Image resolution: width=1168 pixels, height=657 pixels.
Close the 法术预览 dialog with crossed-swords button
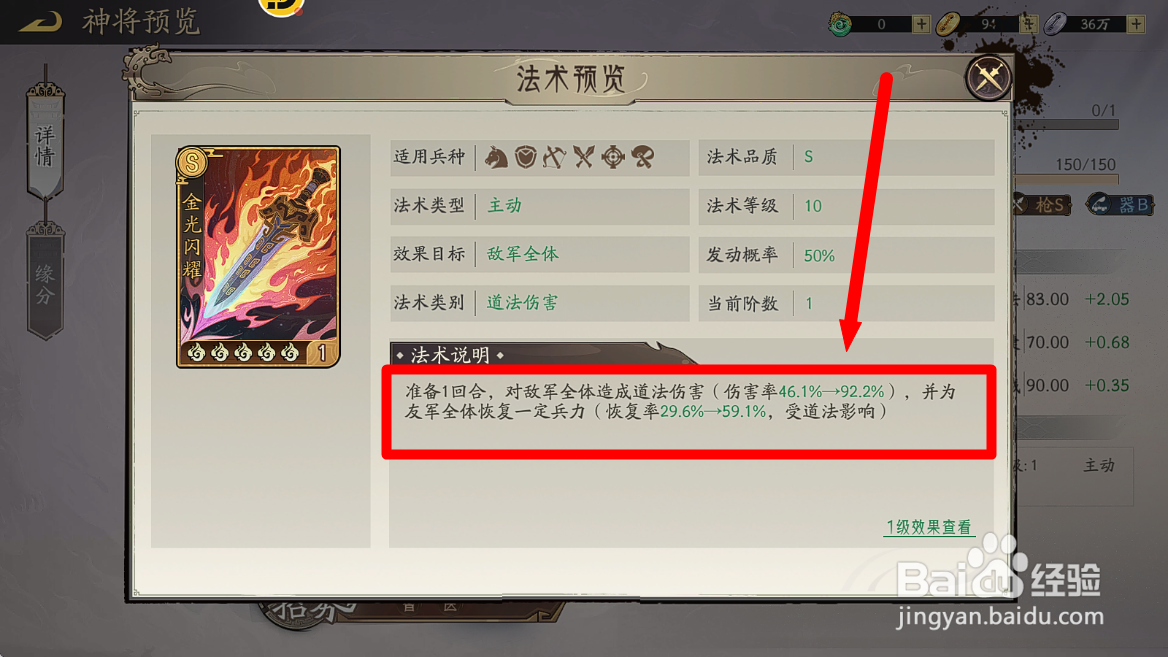[988, 77]
